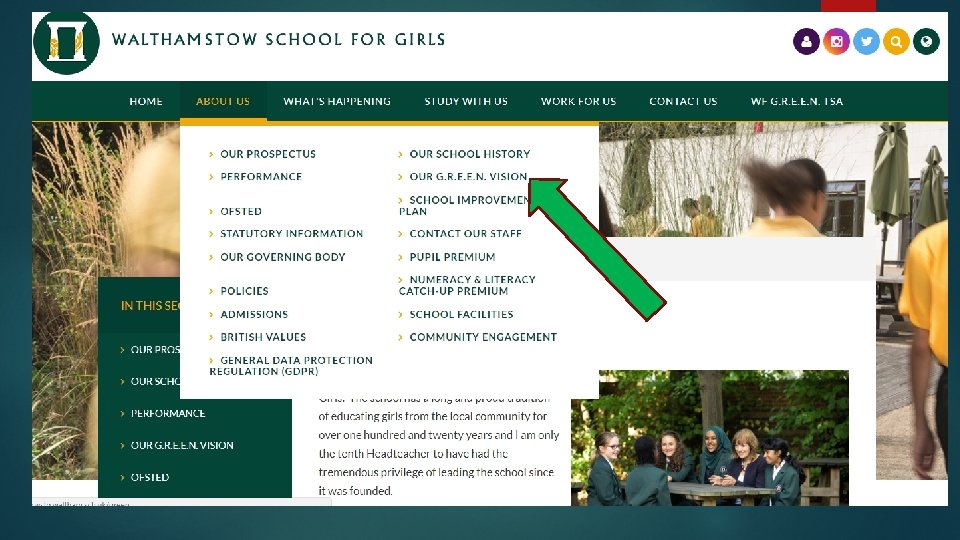This screenshot has height=540, width=960.
Task: Click the Walthamstow School for Girls title
Action: click(279, 40)
